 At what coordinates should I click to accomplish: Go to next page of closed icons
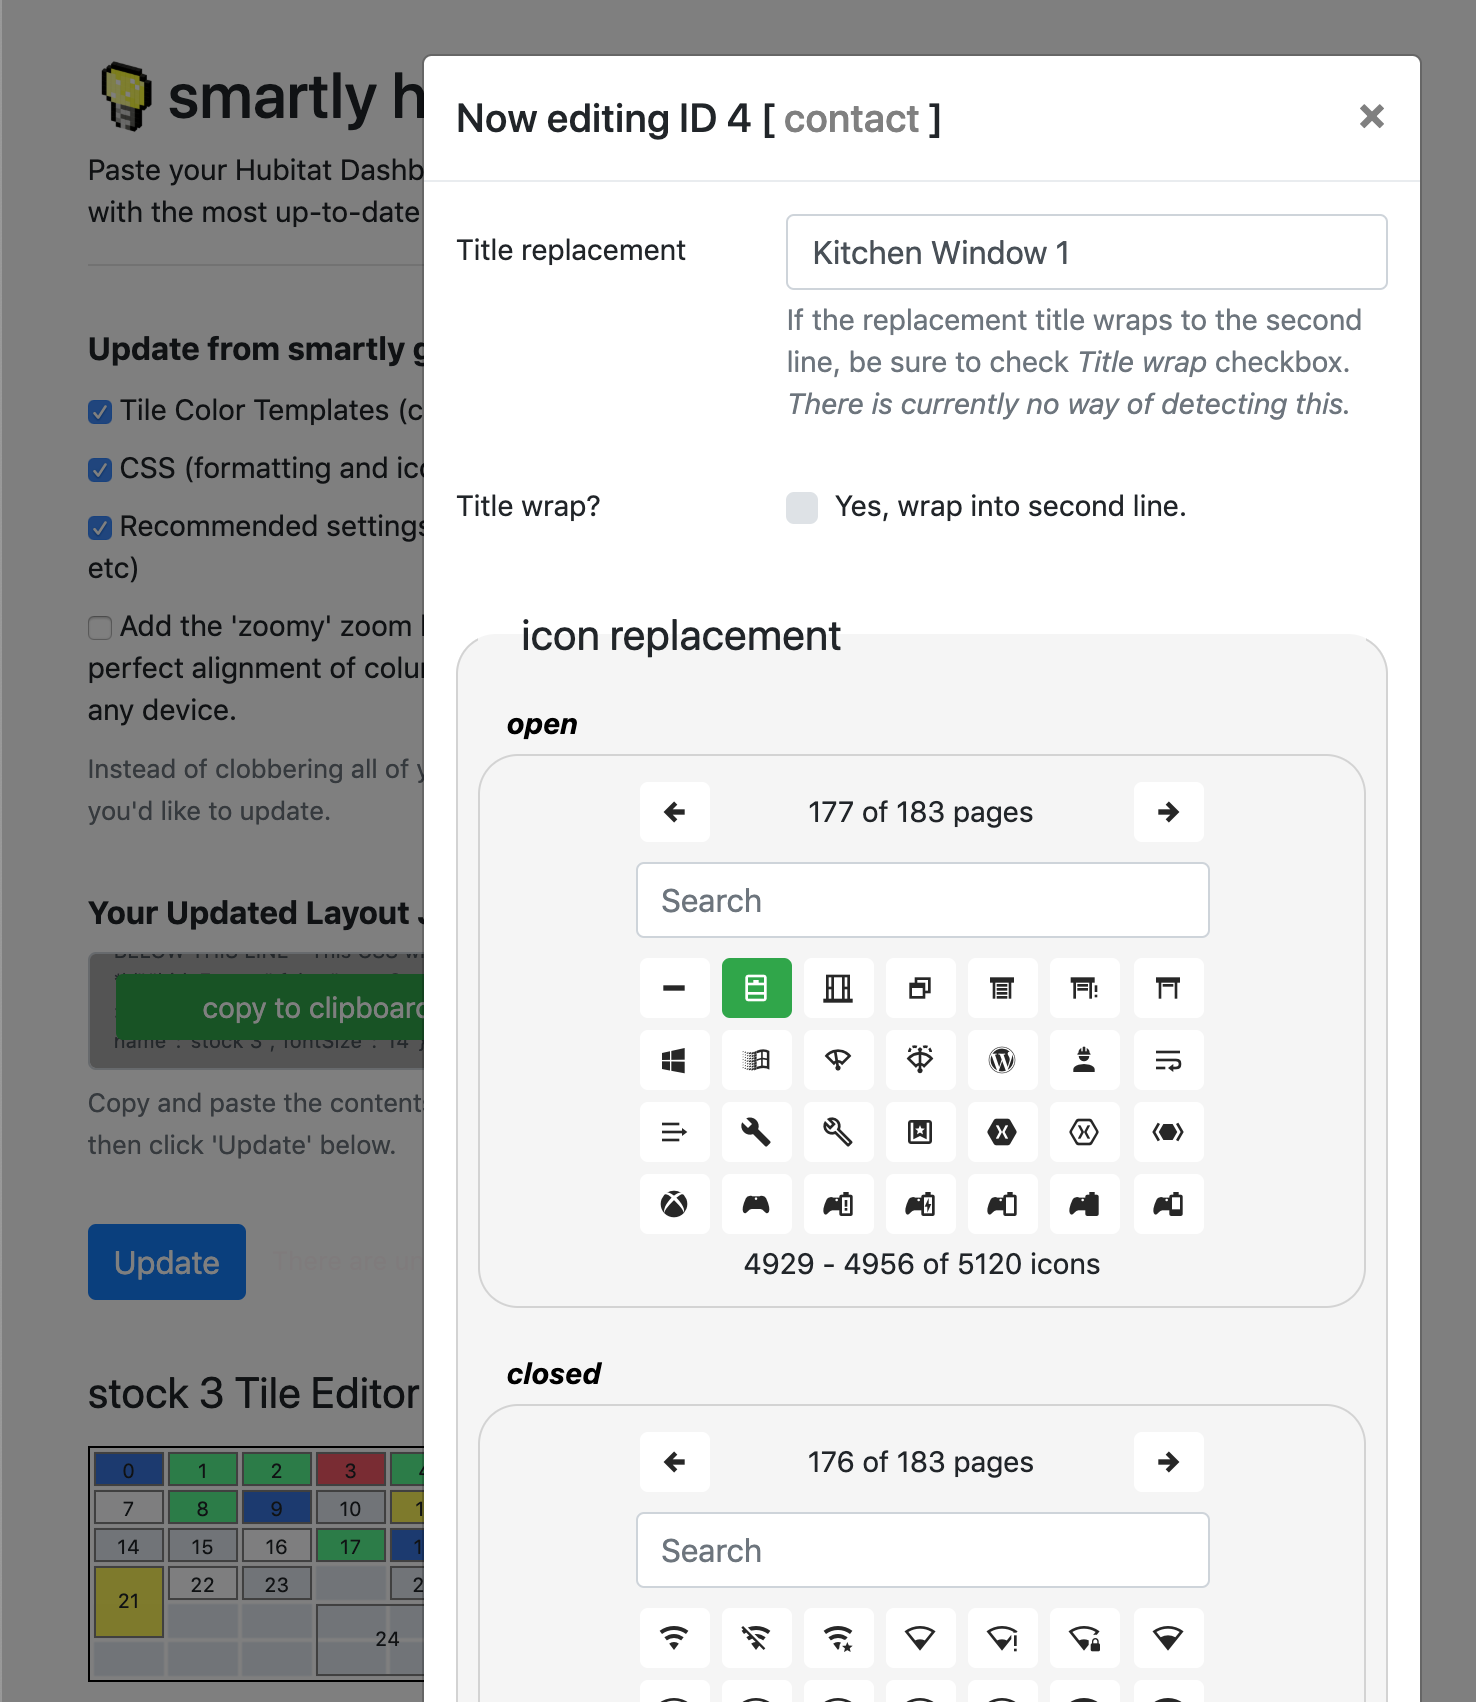click(1168, 1462)
